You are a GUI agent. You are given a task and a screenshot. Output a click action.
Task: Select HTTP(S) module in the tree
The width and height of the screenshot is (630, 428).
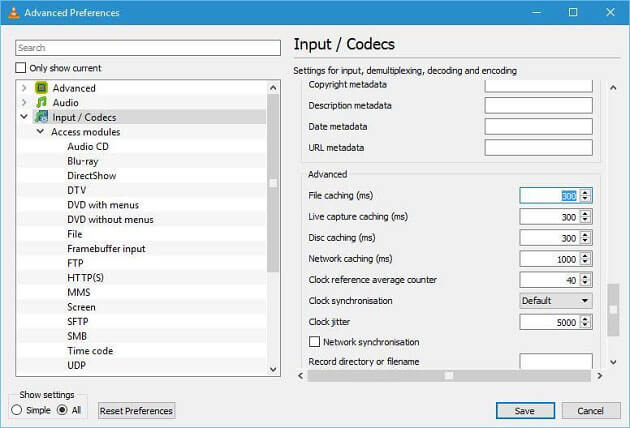click(85, 277)
